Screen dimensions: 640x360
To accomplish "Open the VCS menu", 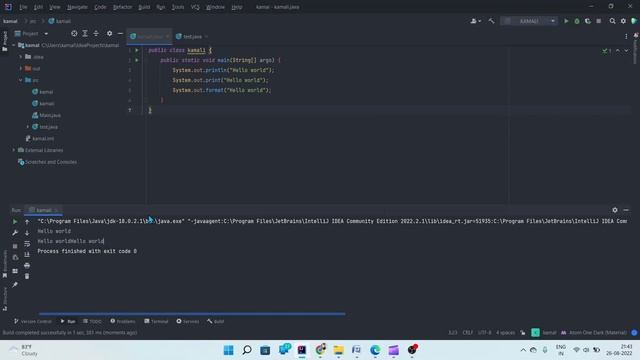I will [x=195, y=7].
